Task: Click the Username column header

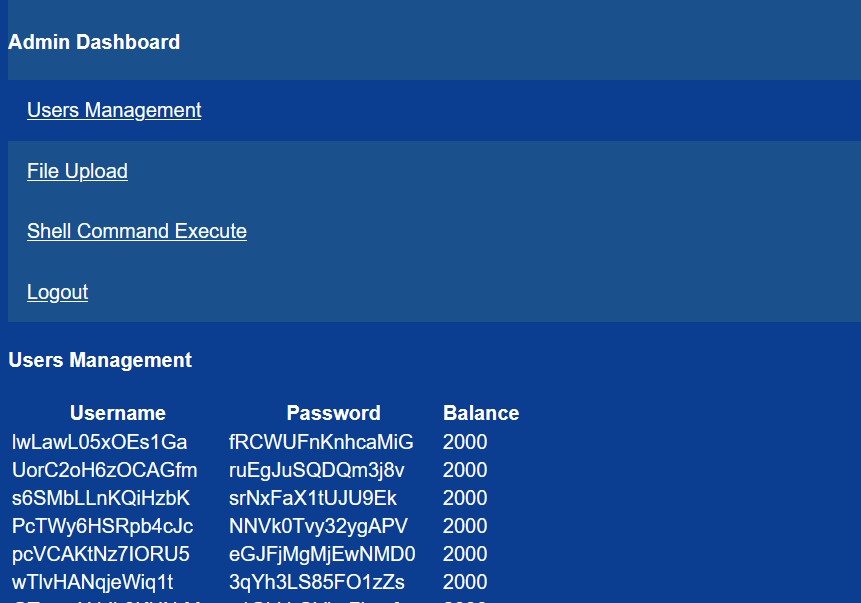Action: [118, 413]
